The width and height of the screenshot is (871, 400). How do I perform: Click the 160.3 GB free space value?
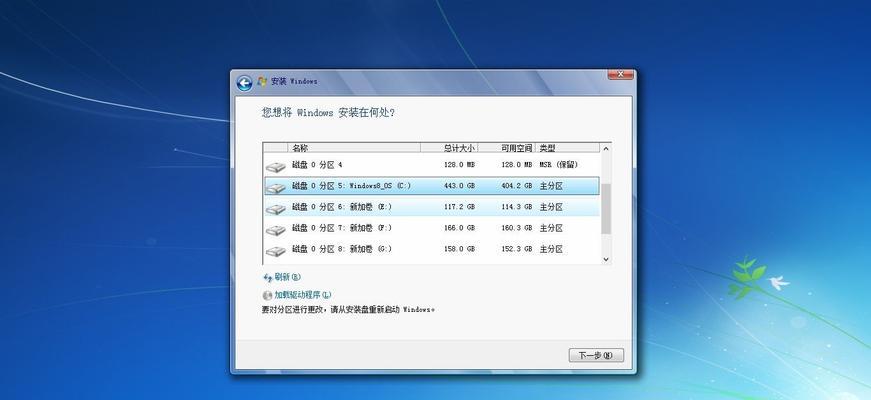(x=517, y=228)
